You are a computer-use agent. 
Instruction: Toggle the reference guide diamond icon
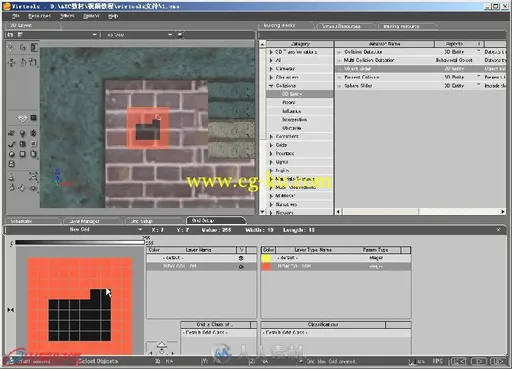22,118
